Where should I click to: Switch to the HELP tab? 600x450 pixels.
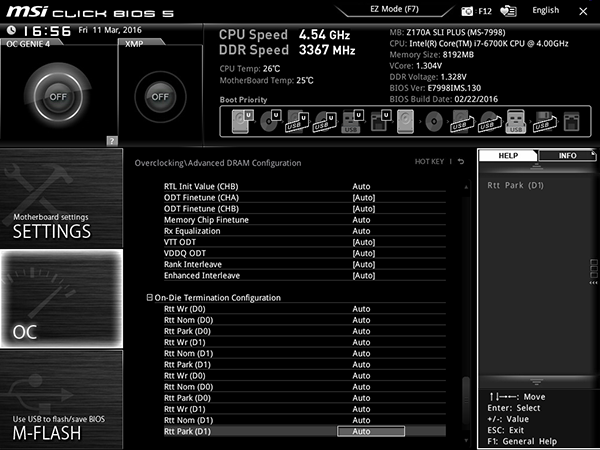coord(508,155)
